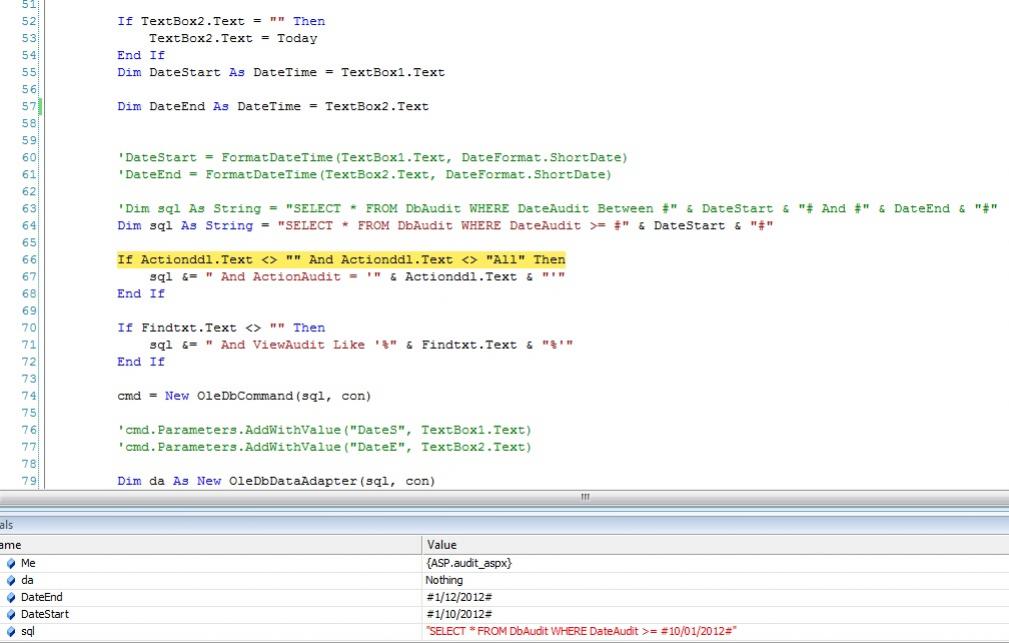
Task: Click the variable icon beside Me
Action: [x=10, y=563]
